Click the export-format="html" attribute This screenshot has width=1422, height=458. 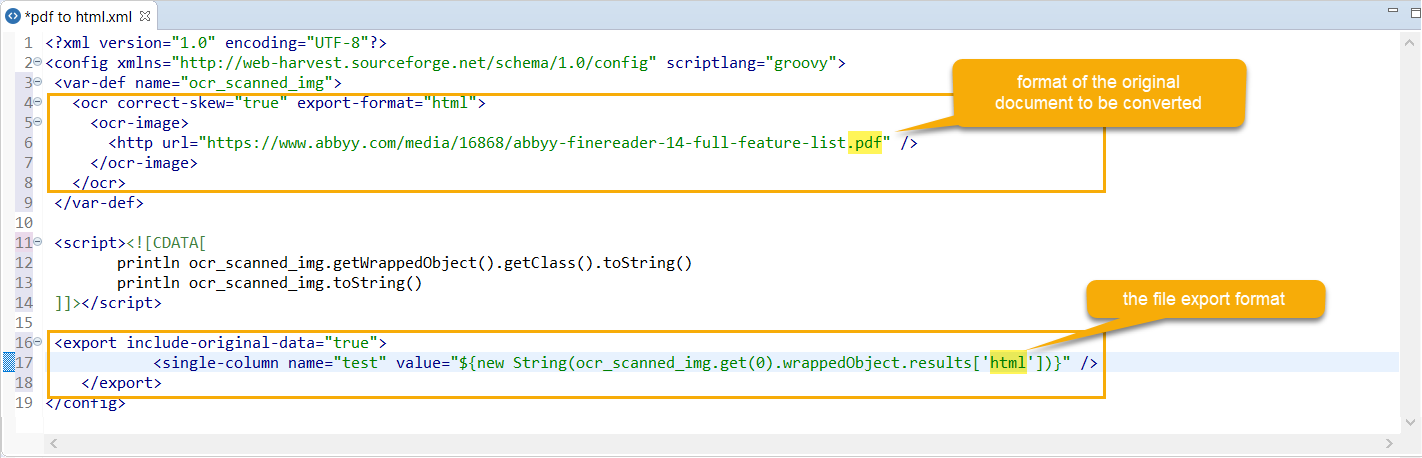tap(387, 103)
